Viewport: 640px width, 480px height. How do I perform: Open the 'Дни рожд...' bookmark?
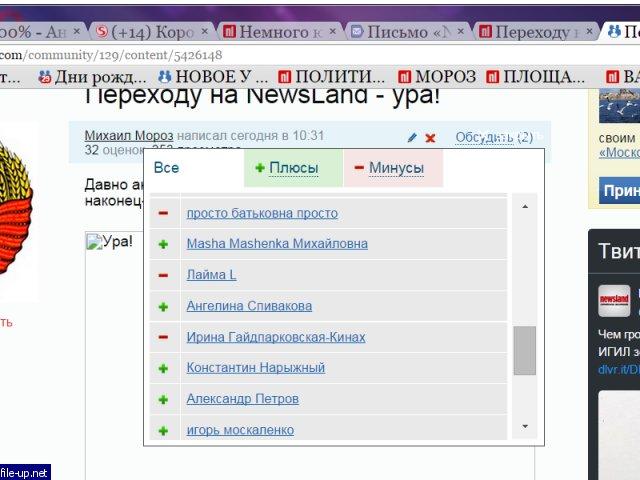coord(92,77)
